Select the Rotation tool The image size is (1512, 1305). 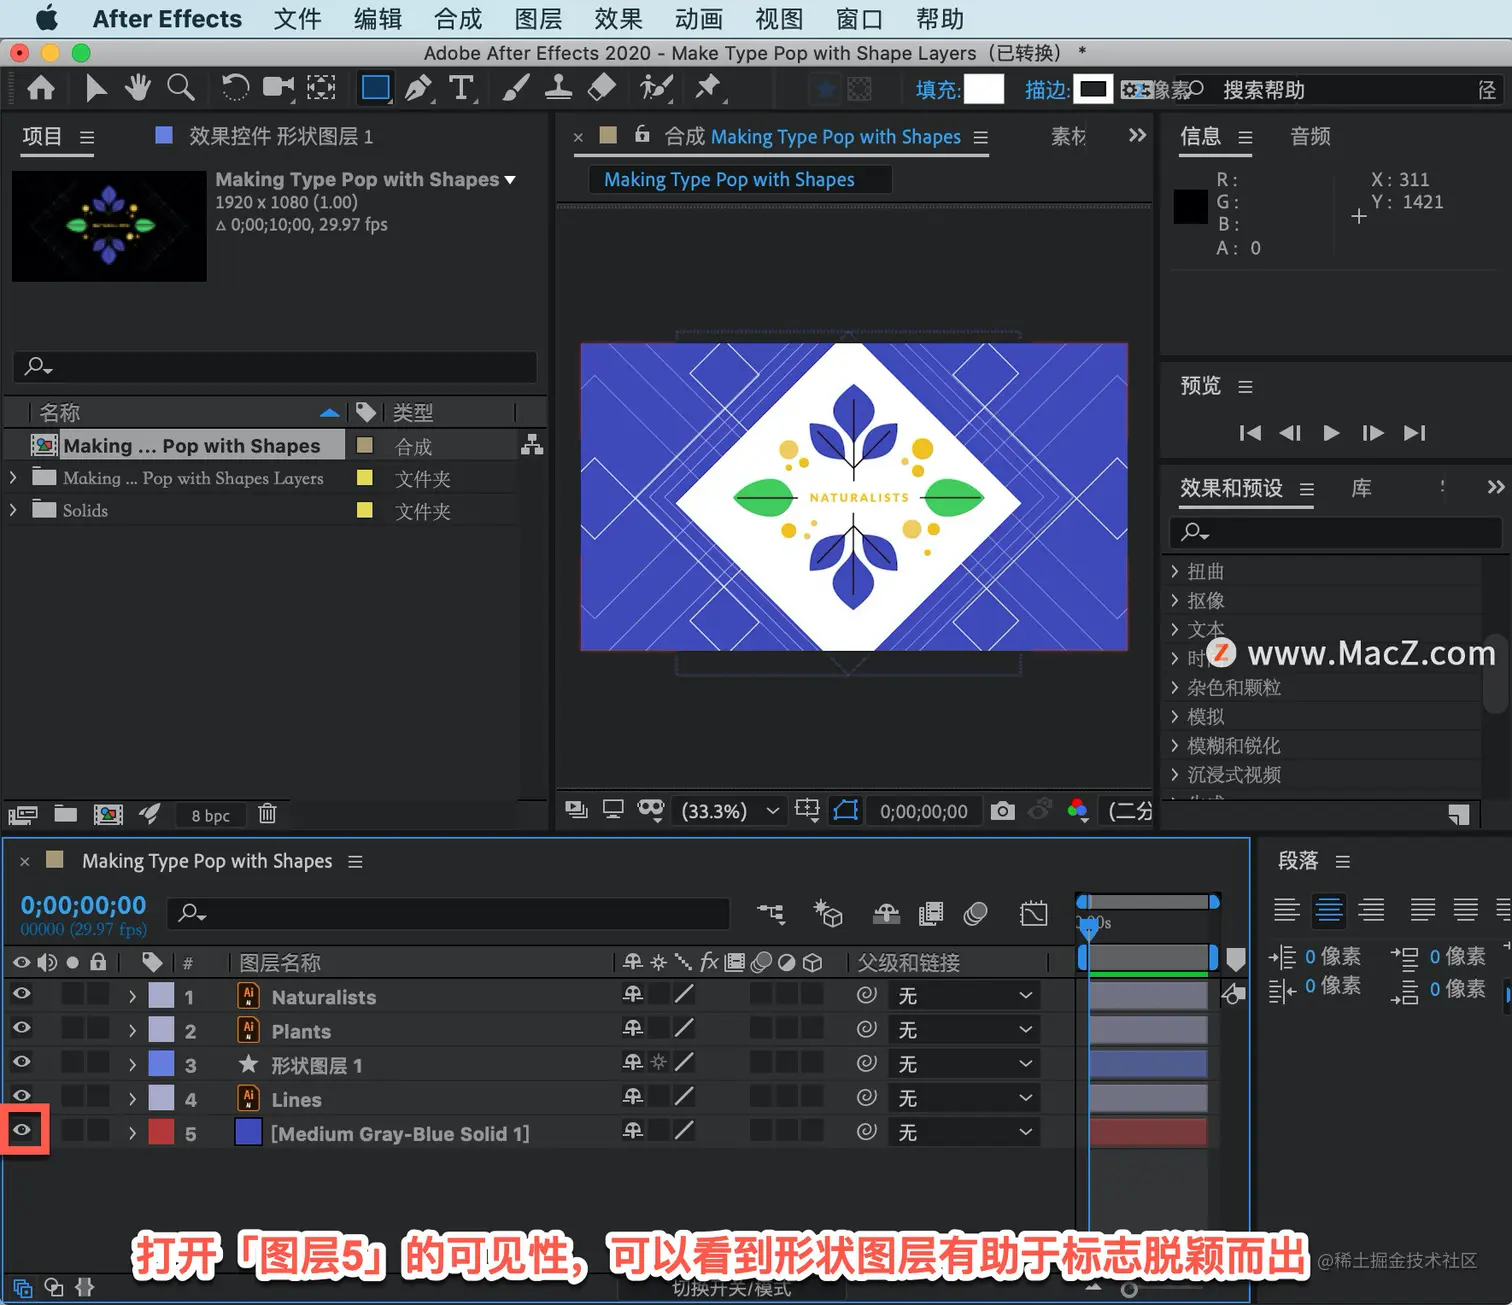(x=235, y=89)
